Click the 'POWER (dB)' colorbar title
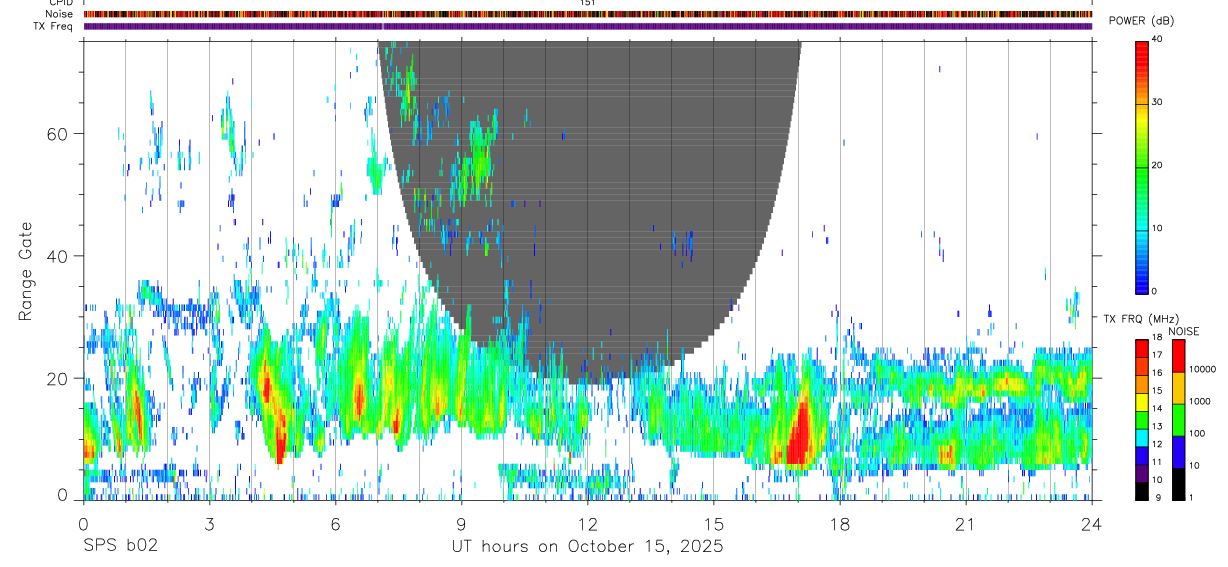Screen dimensions: 1228x567 1141,21
